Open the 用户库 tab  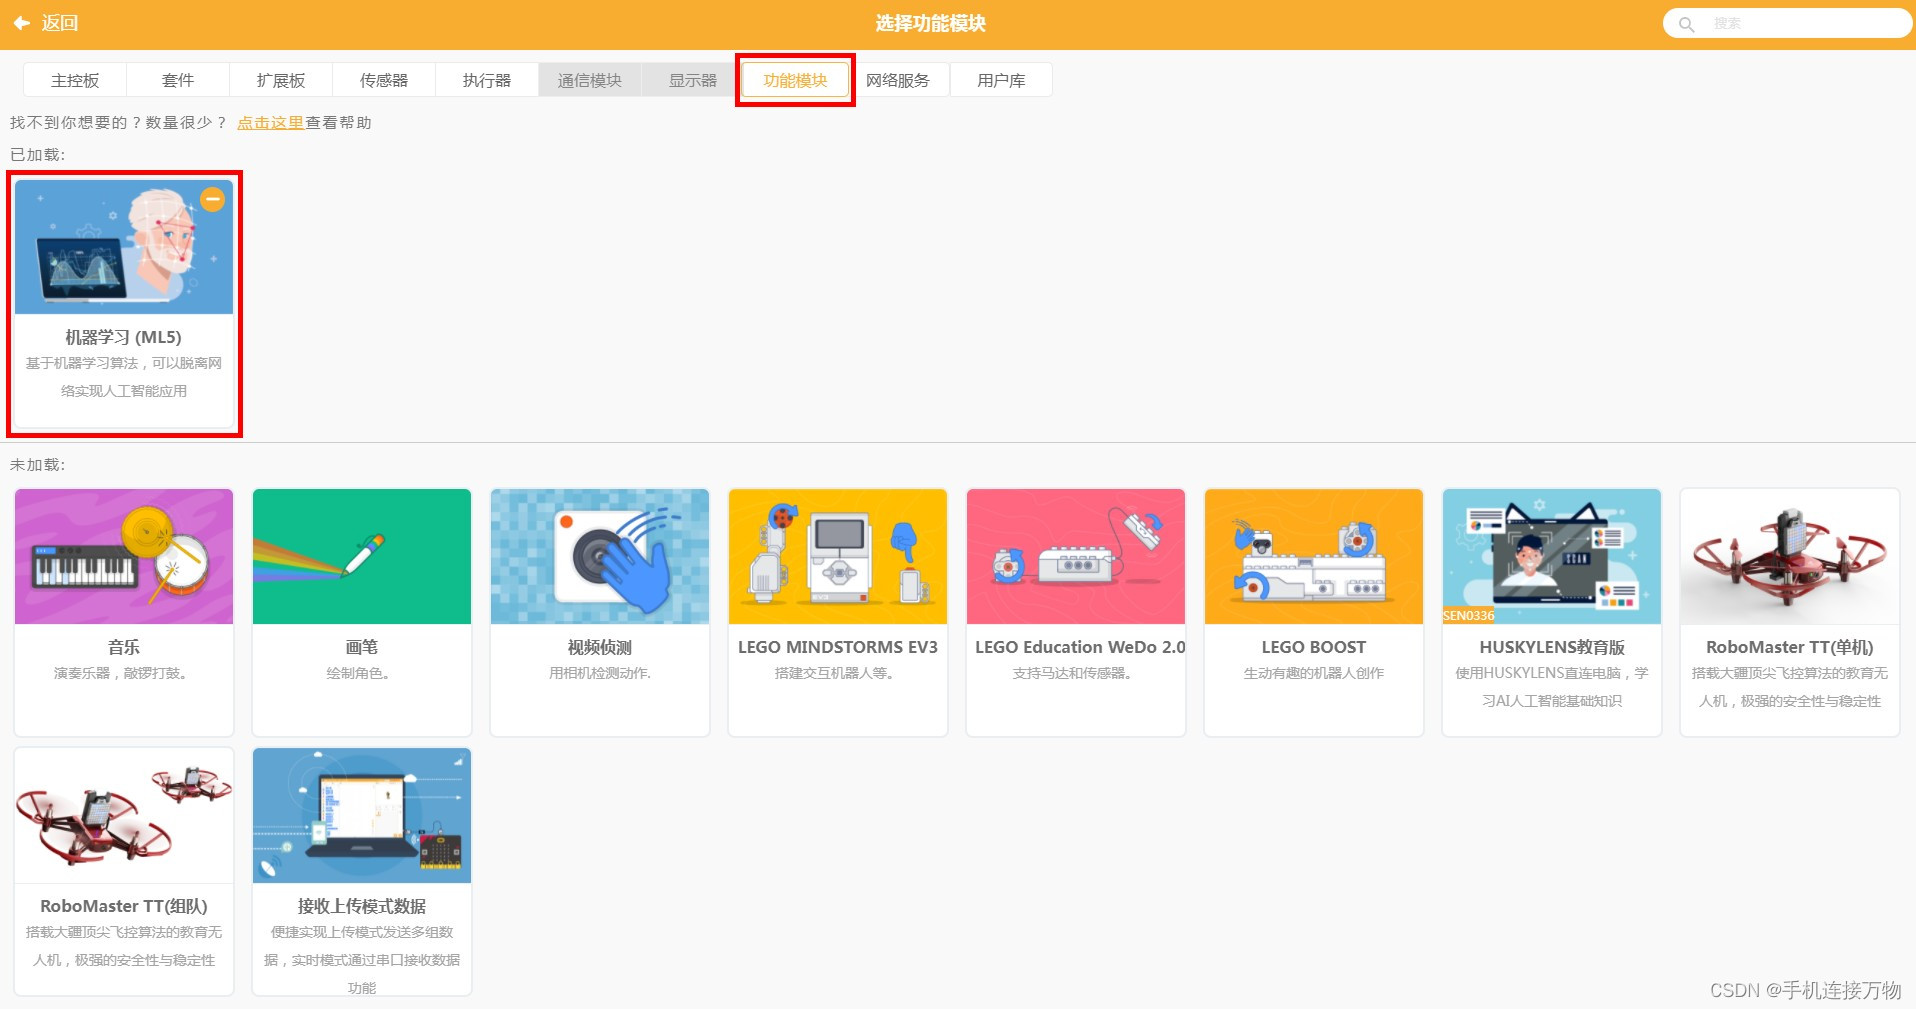click(1001, 80)
